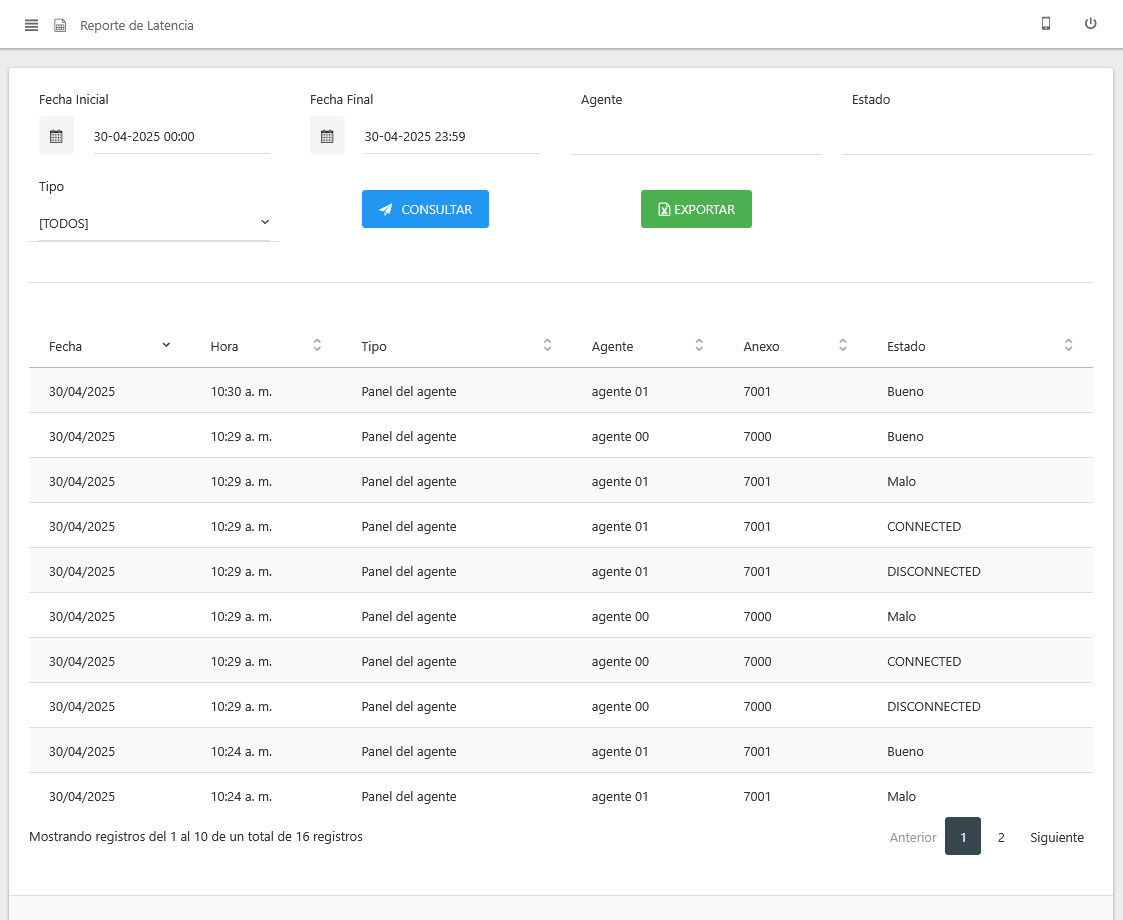Sort table by Fecha column arrow

tap(166, 345)
